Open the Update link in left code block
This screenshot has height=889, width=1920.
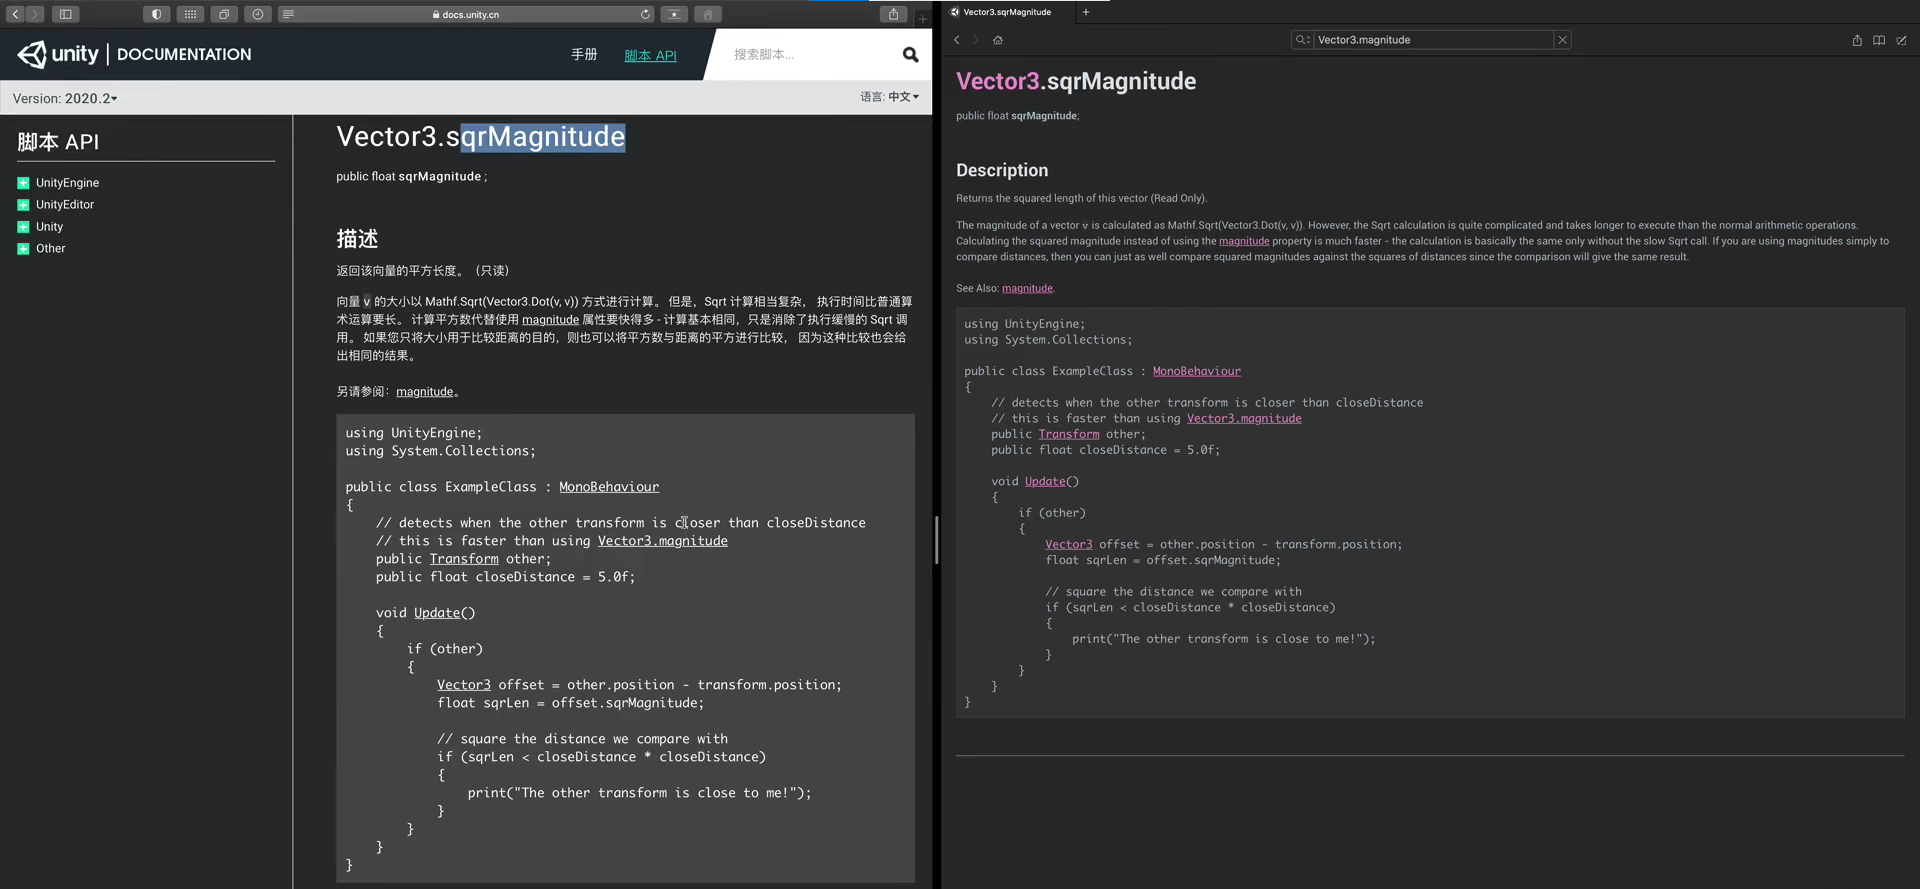(437, 613)
